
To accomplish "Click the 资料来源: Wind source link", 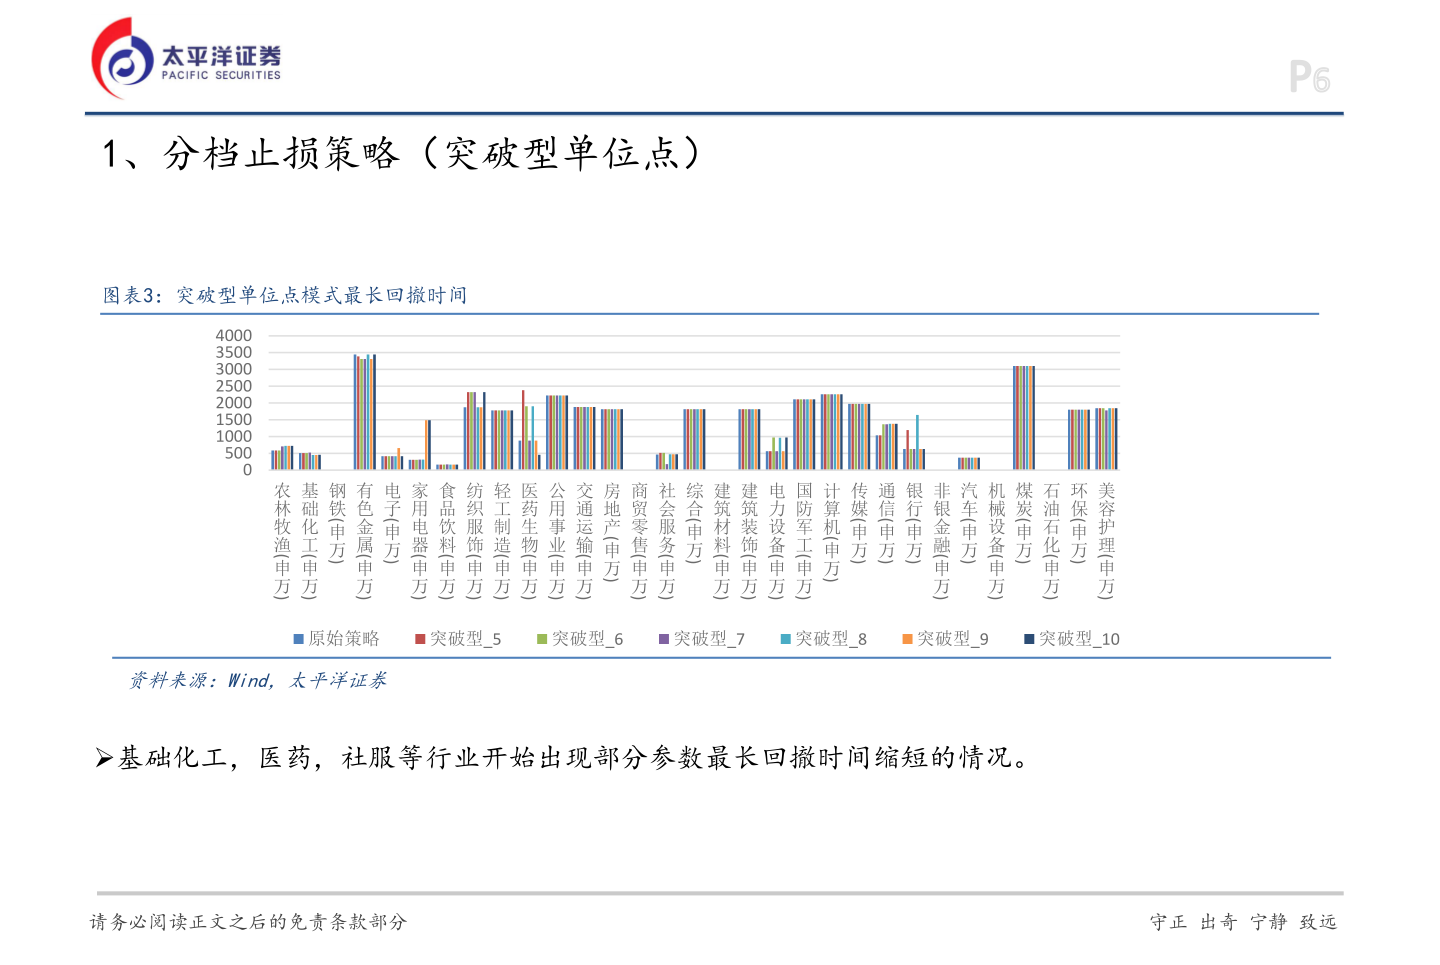I will [260, 680].
